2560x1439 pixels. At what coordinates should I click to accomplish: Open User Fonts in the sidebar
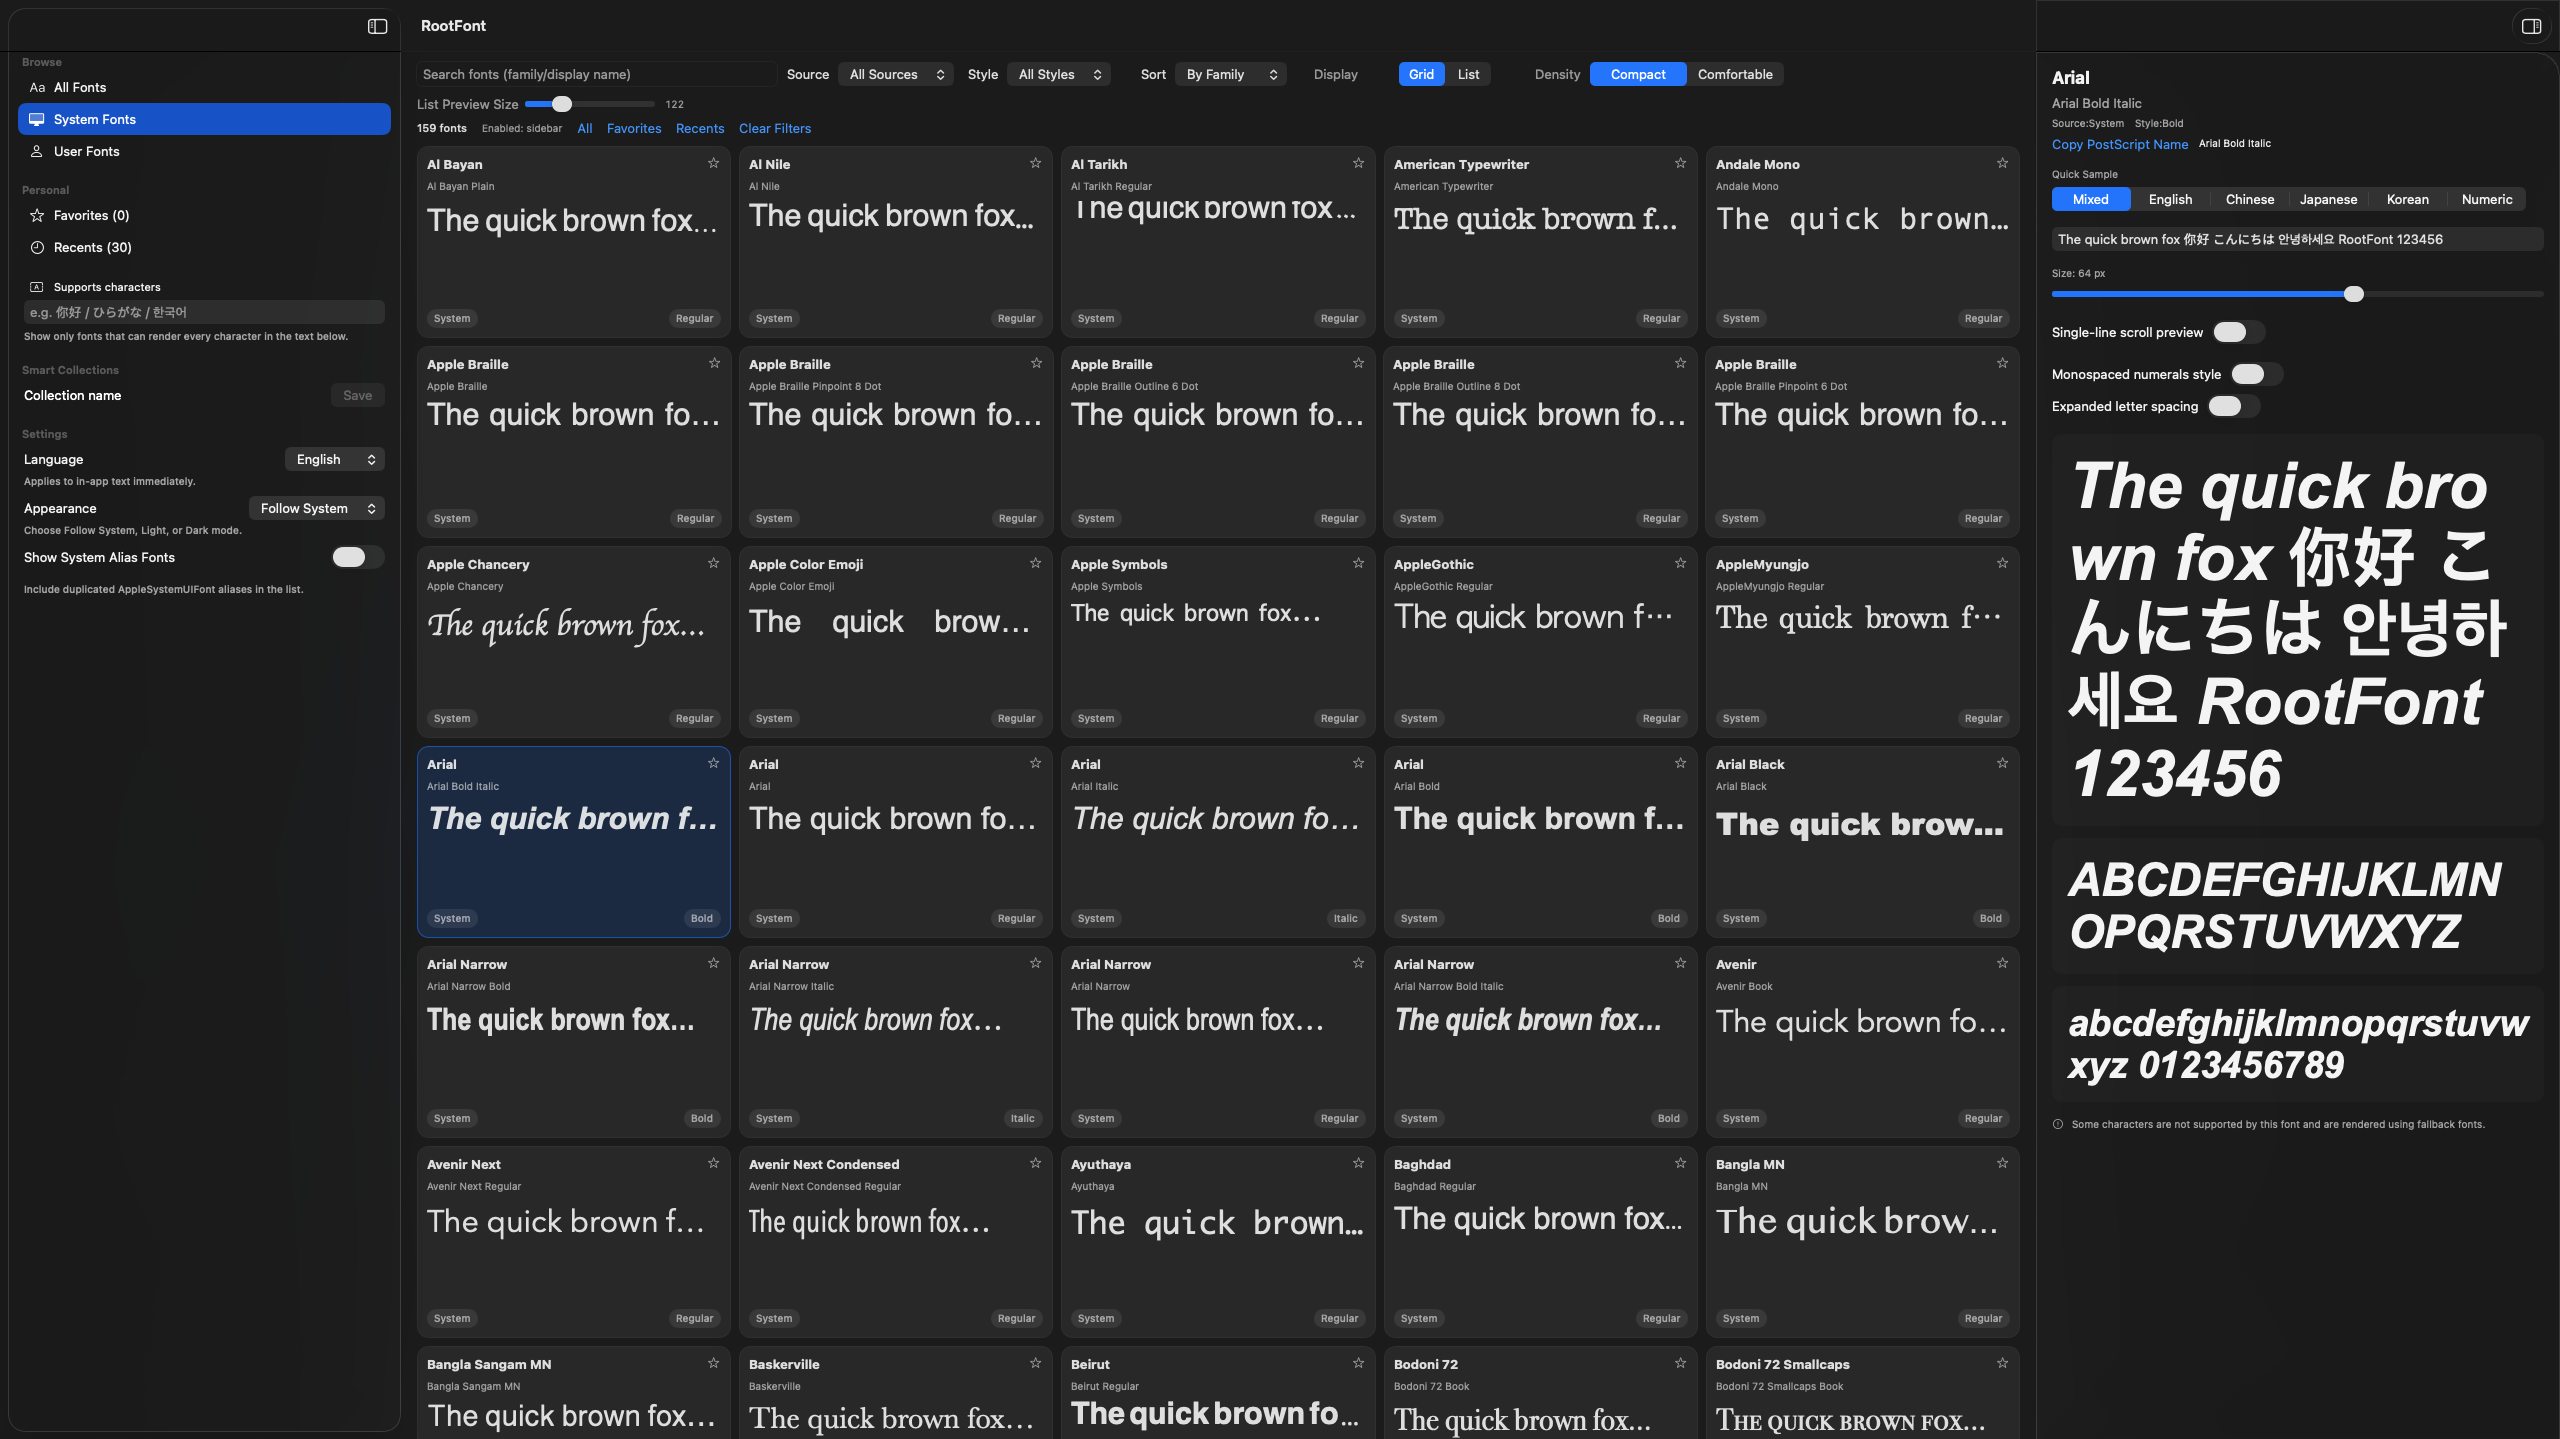click(204, 151)
